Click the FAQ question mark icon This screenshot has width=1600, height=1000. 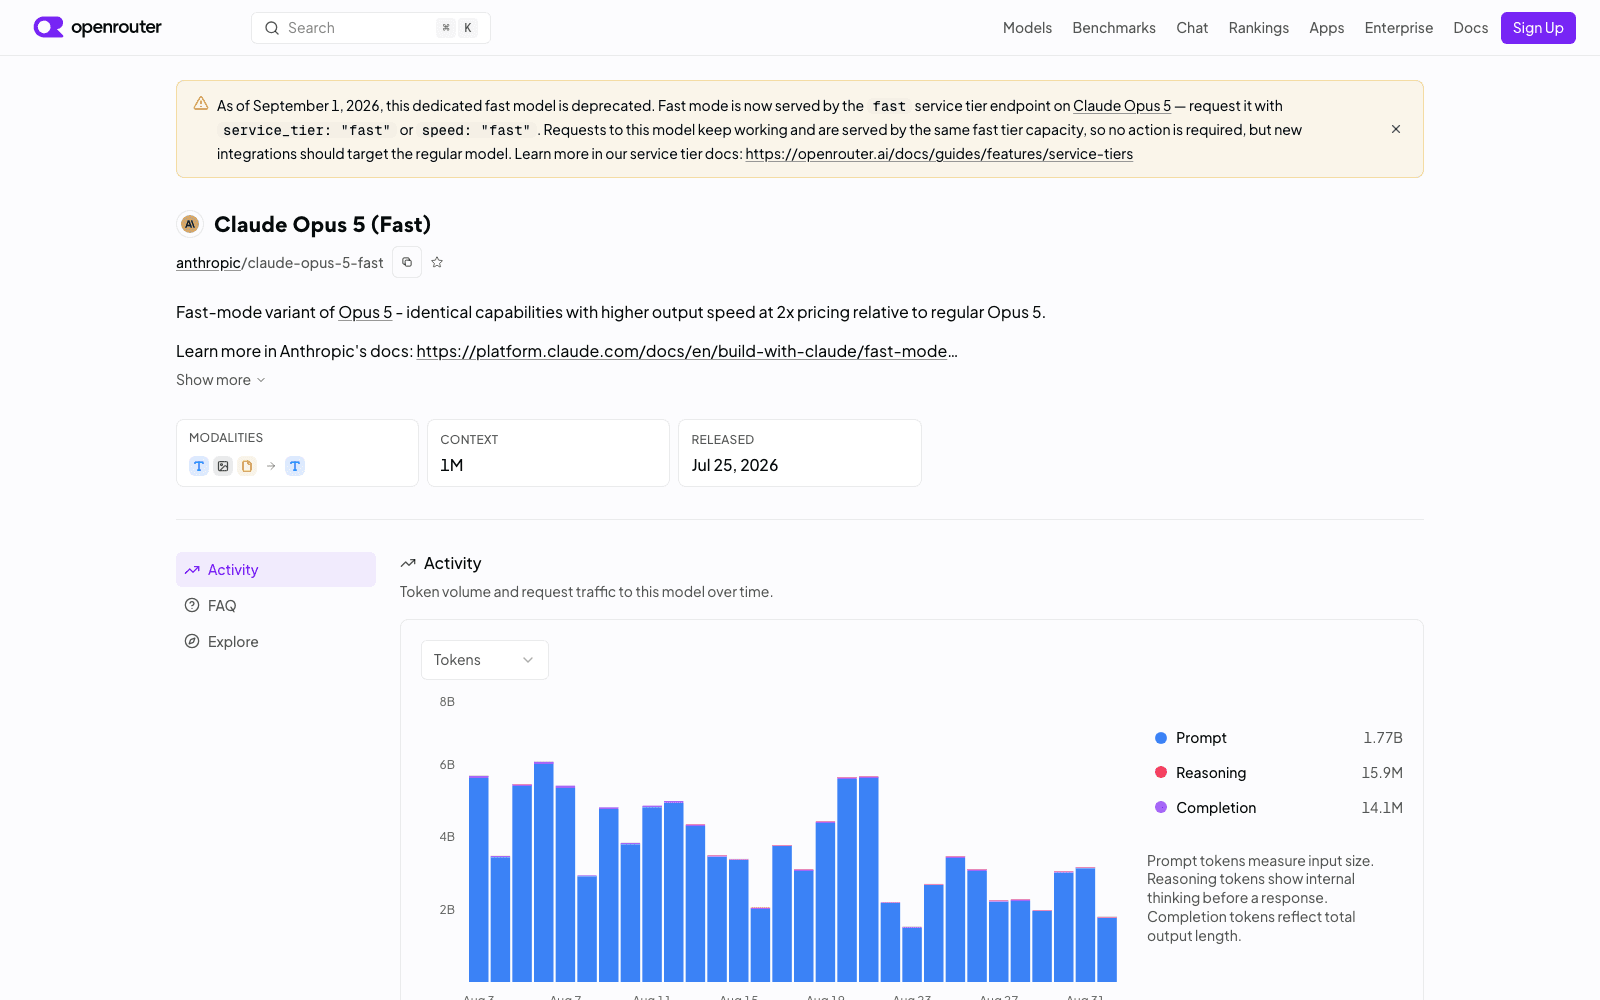pos(192,605)
